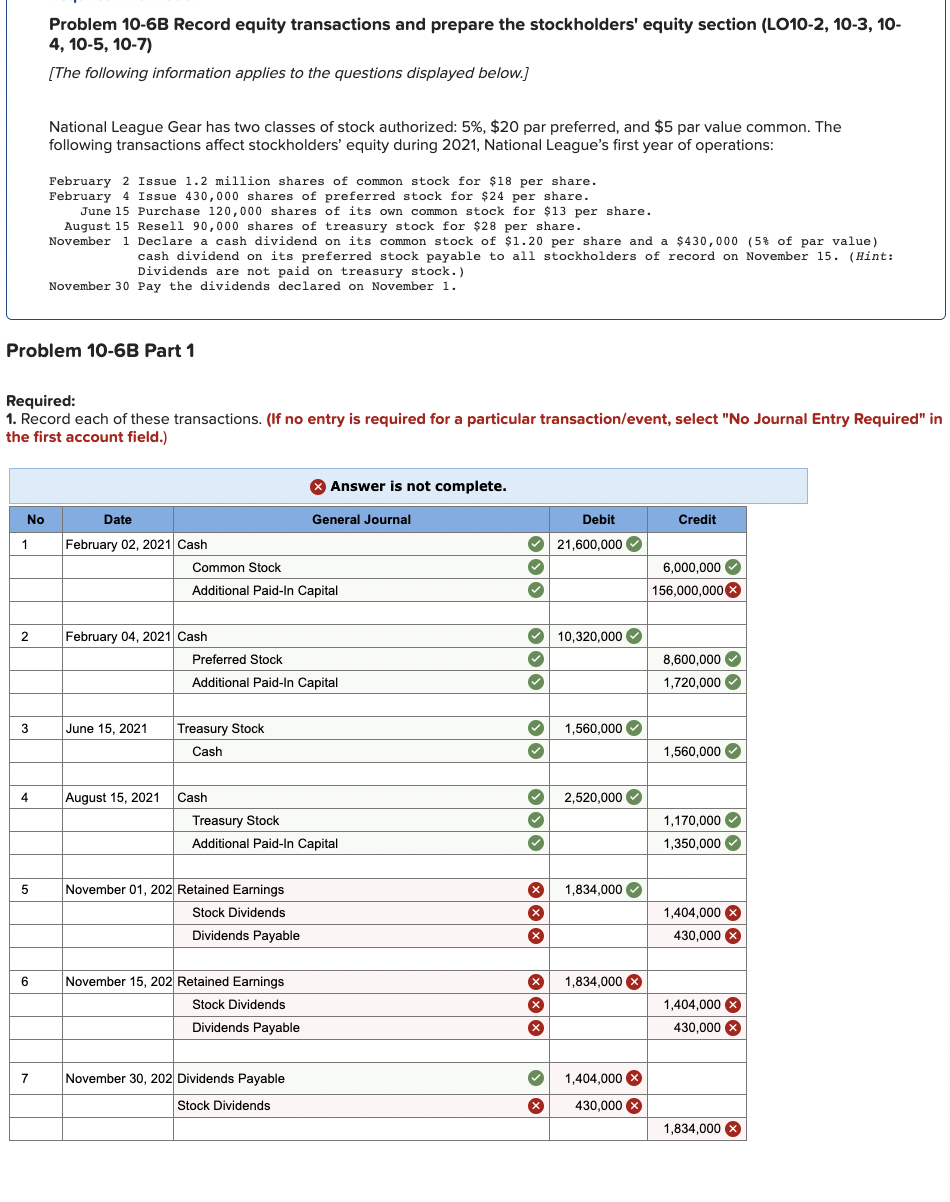Click the green check beside the Treasury Stock entry
950x1202 pixels.
[x=535, y=728]
